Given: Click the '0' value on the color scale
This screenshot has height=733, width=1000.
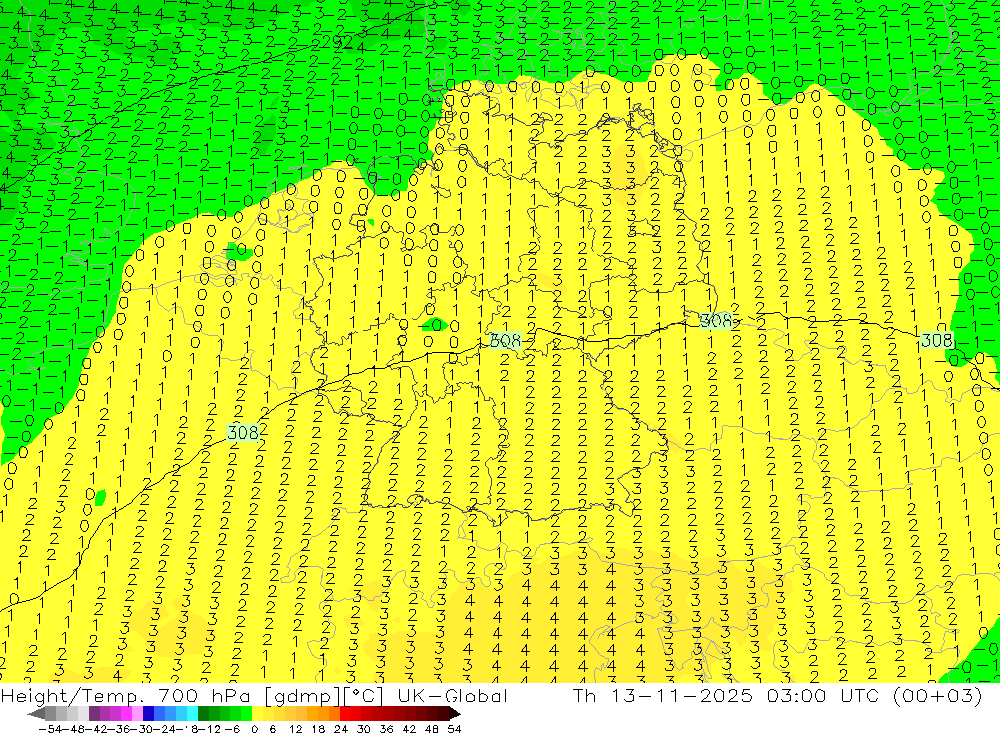Looking at the screenshot, I should (254, 729).
